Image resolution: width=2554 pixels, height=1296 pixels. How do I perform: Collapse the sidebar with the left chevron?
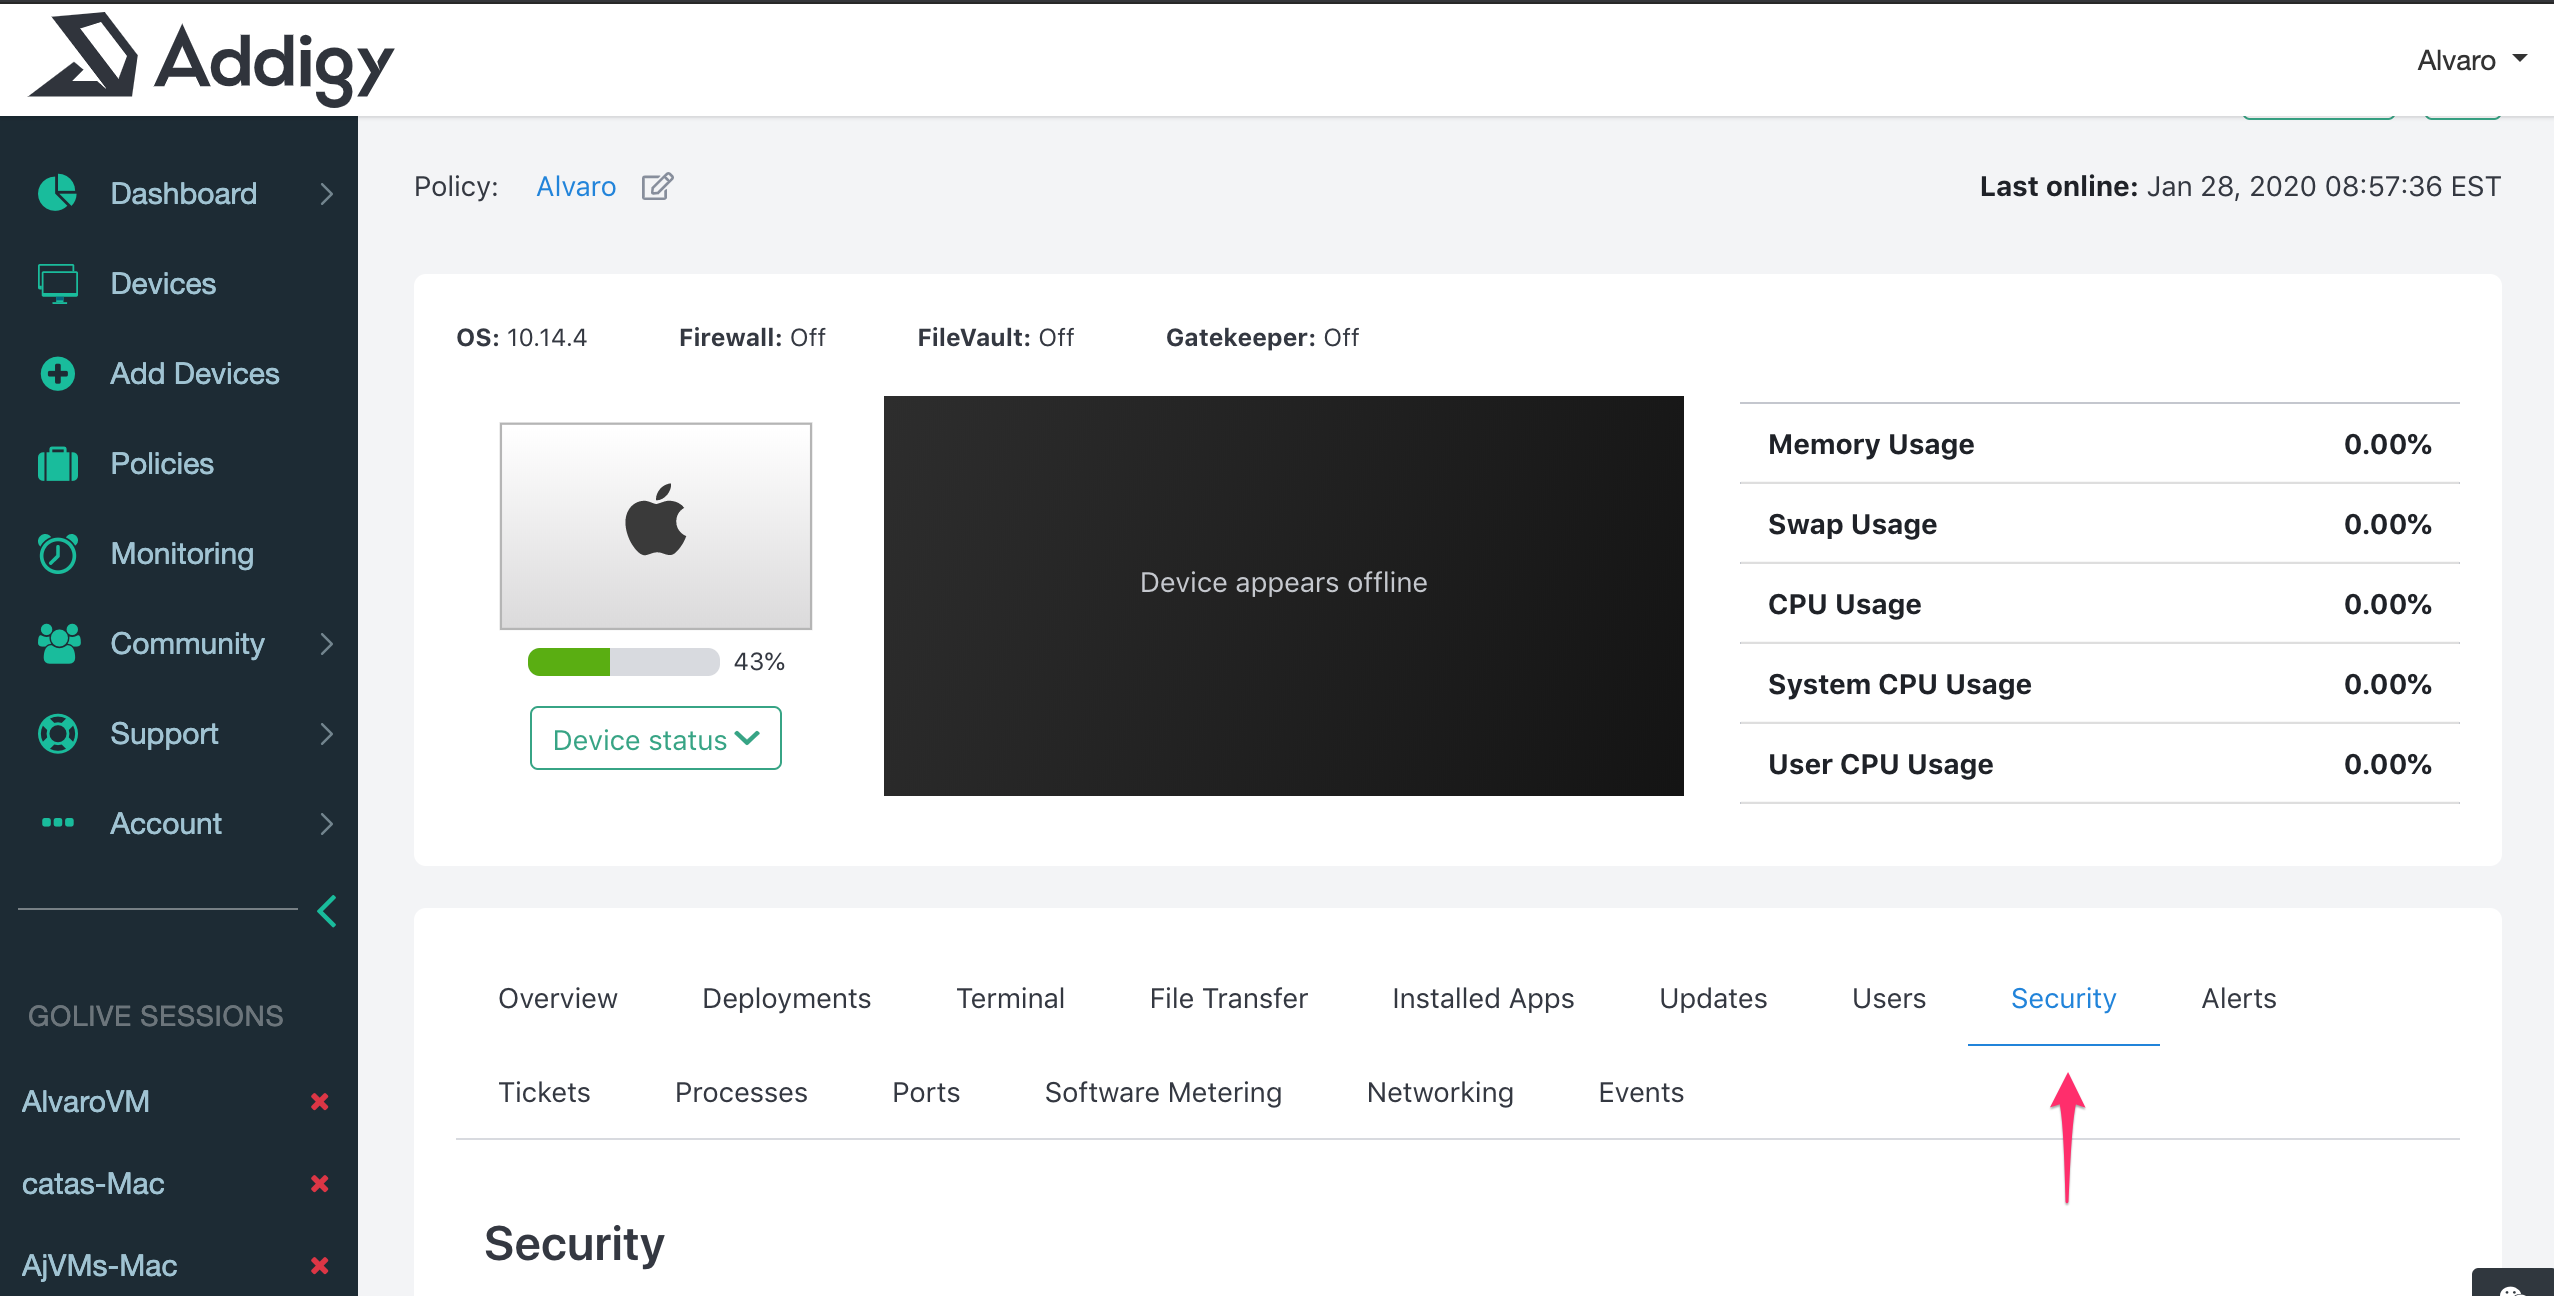326,911
